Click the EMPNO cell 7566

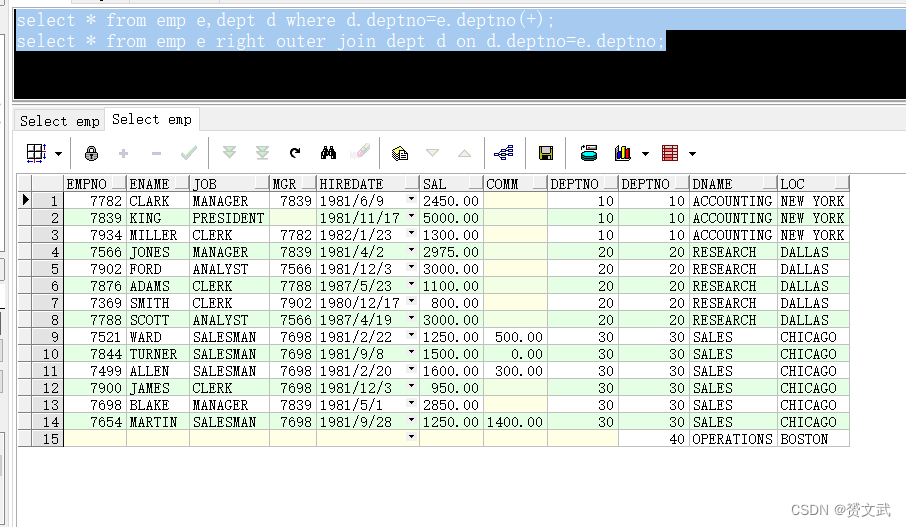point(95,252)
